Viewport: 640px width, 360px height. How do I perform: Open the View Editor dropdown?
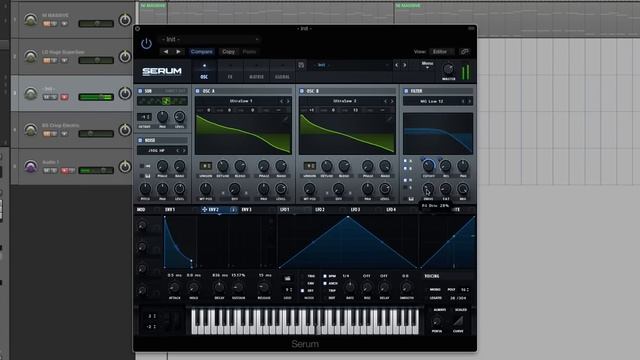441,51
